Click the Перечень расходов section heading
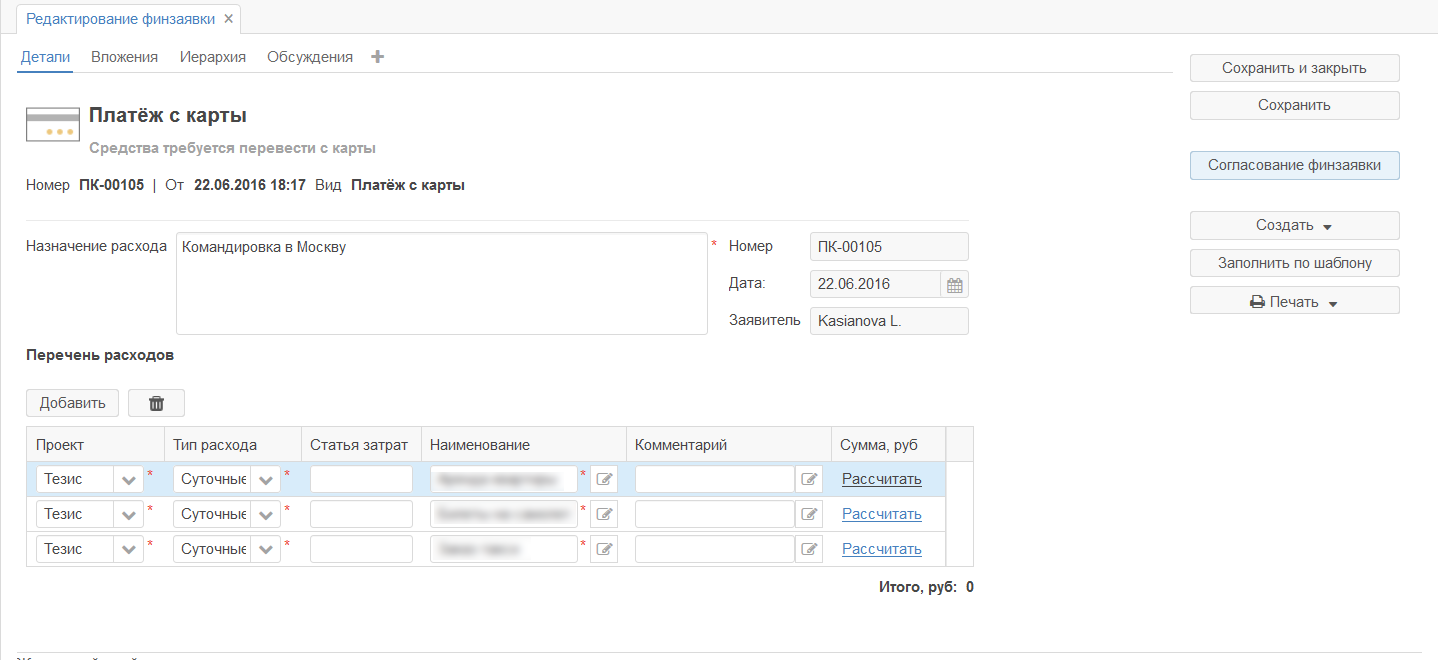The width and height of the screenshot is (1438, 660). click(100, 355)
